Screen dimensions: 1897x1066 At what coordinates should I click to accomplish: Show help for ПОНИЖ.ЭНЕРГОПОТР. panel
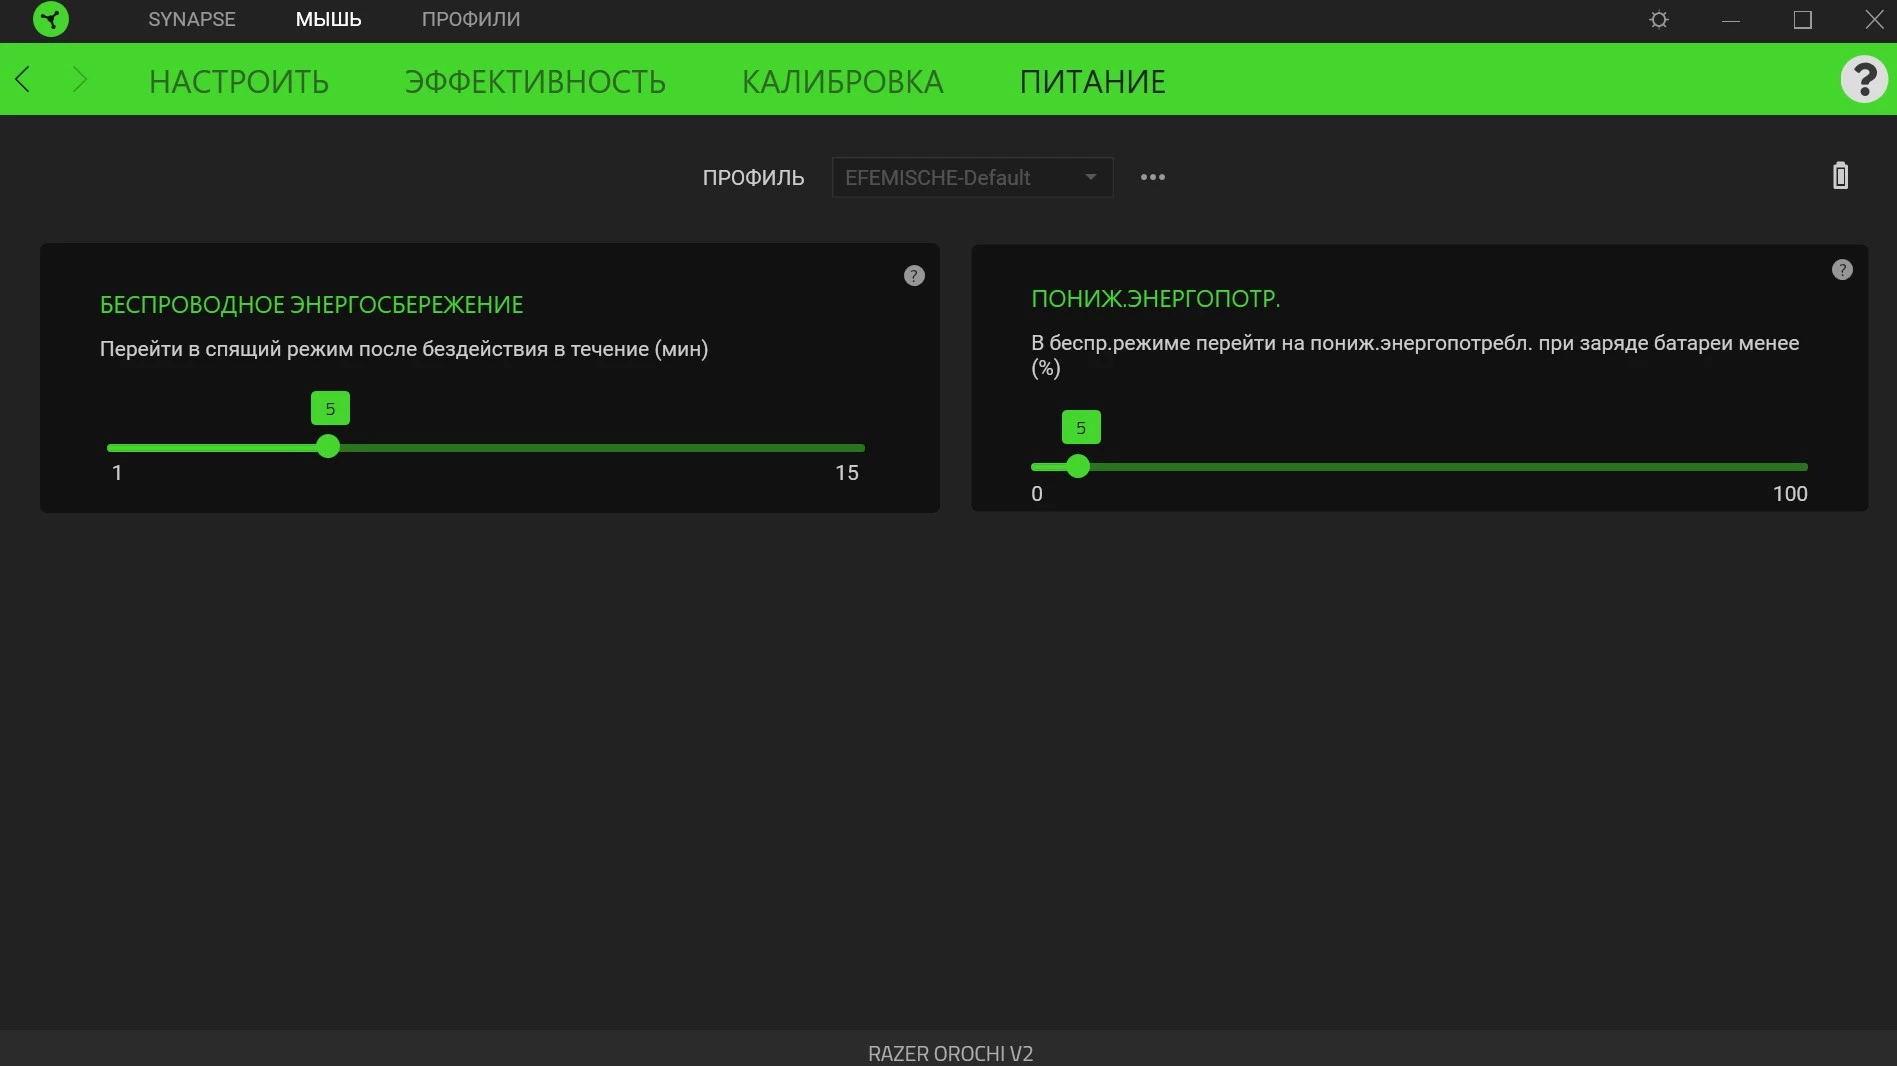tap(1842, 270)
